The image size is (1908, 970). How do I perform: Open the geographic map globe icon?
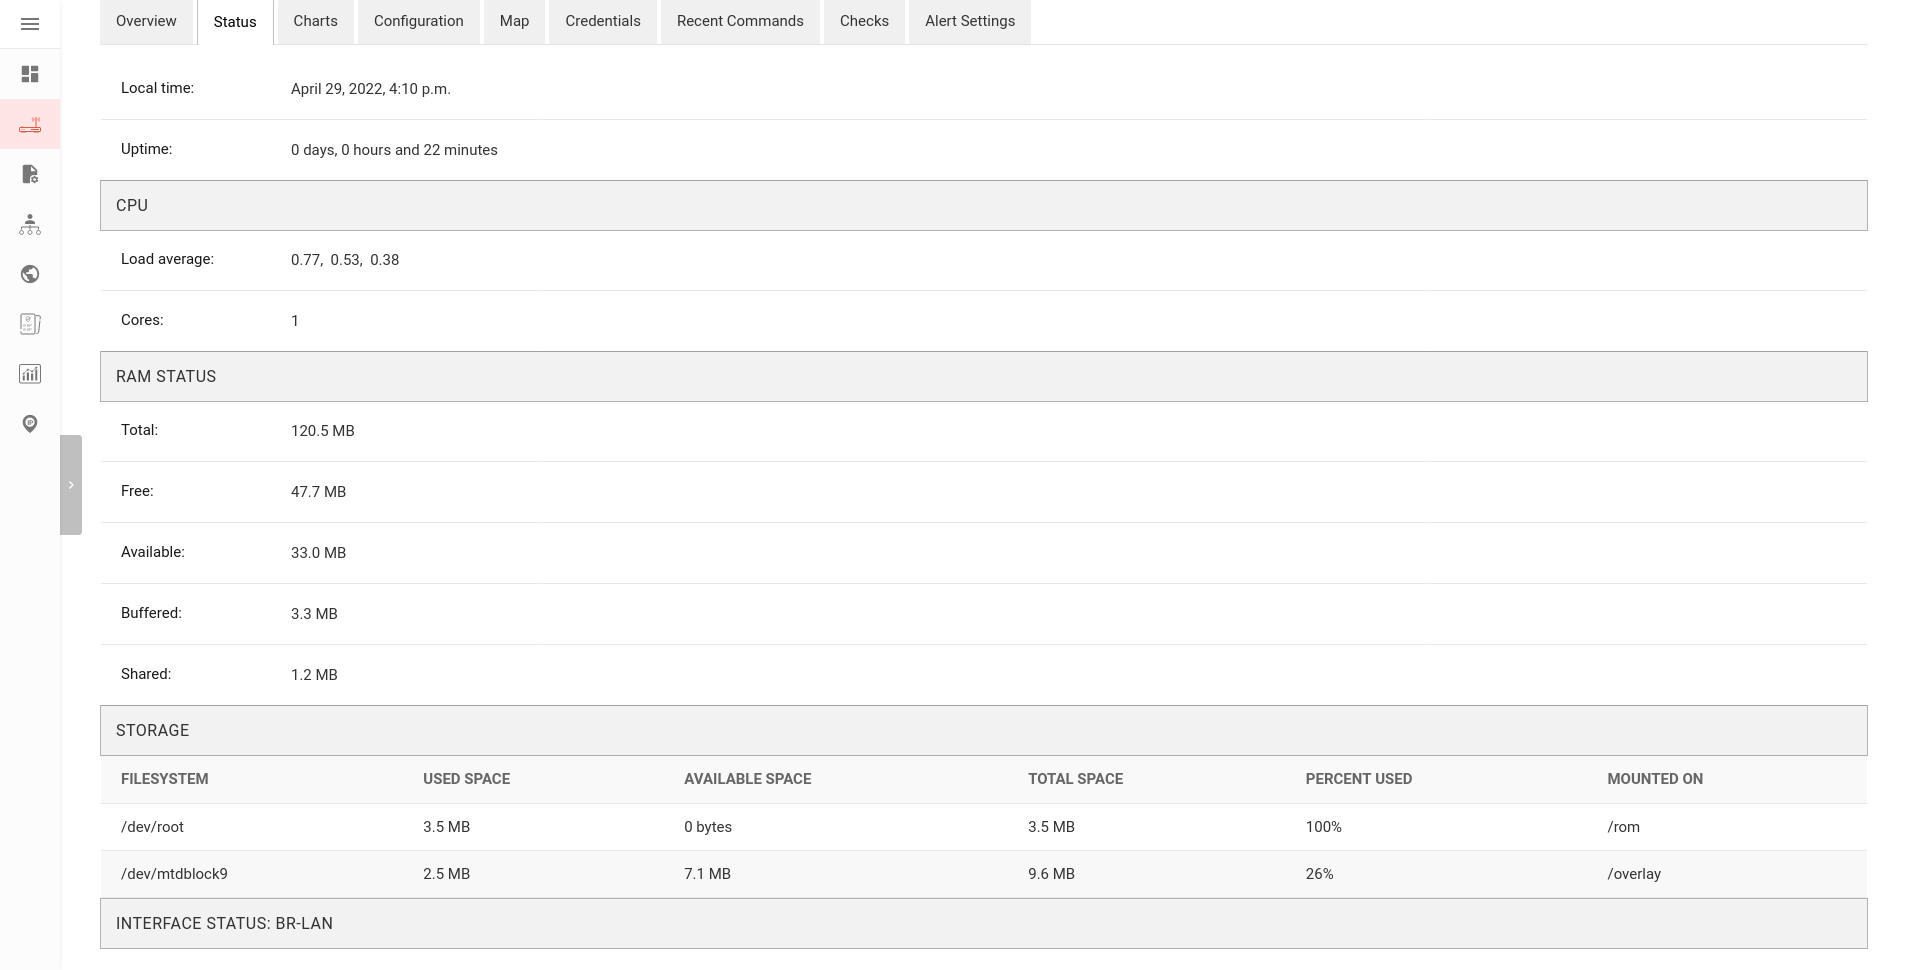coord(30,274)
